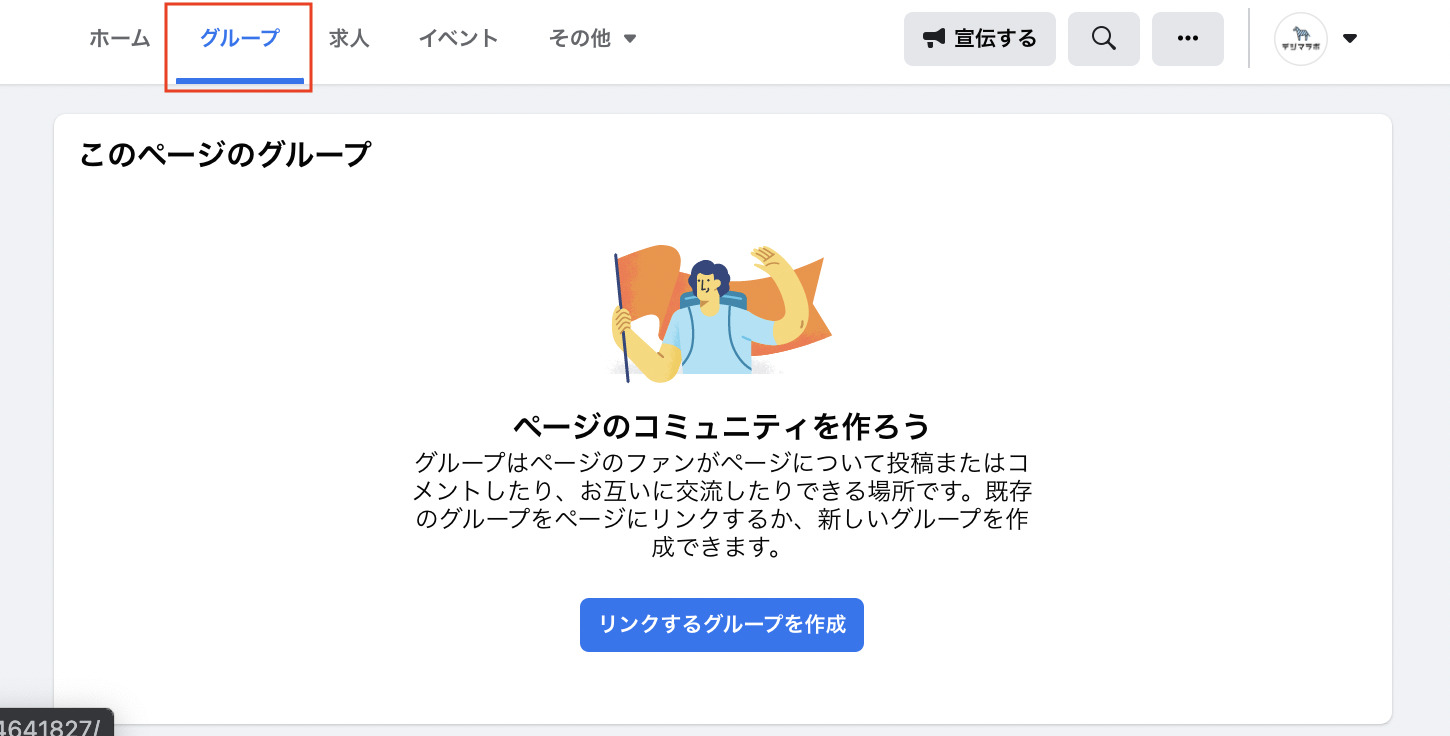Click the page profile avatar icon

(x=1301, y=39)
